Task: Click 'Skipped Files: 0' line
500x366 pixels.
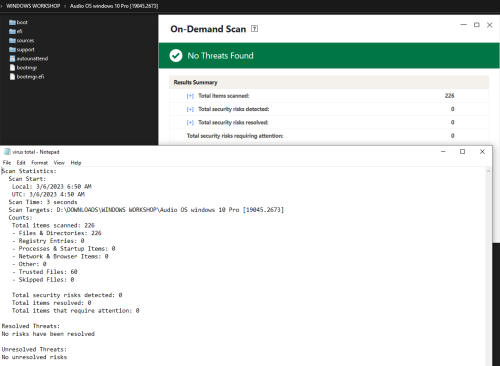Action: pos(43,280)
